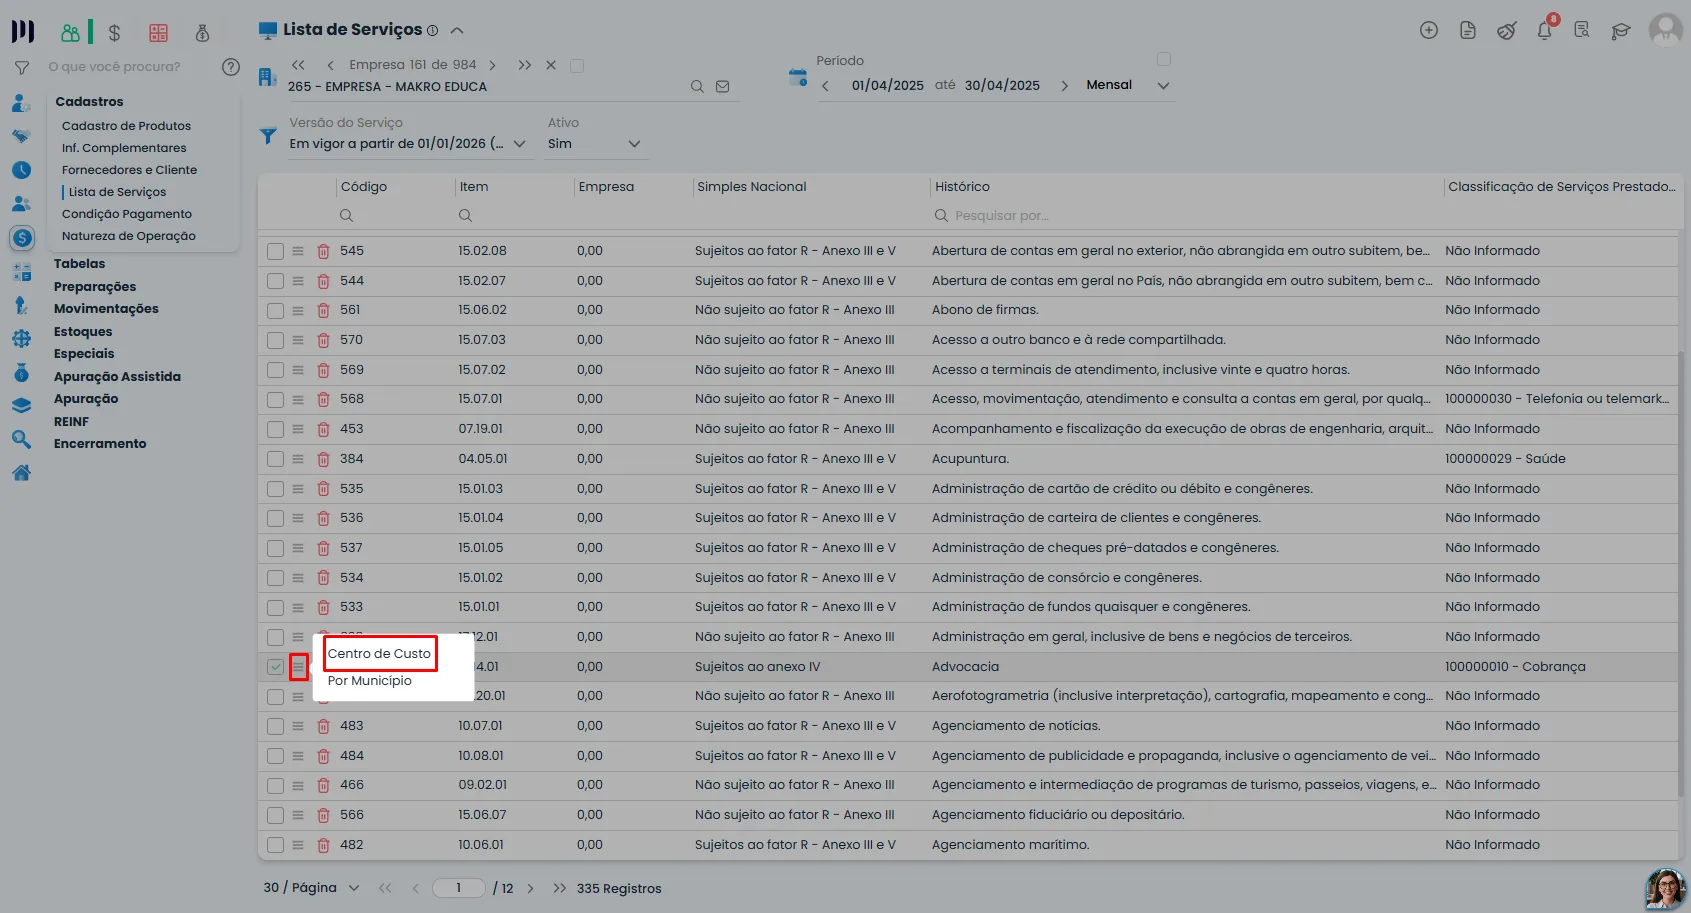Go to next period with right chevron
This screenshot has height=913, width=1691.
coord(1064,86)
